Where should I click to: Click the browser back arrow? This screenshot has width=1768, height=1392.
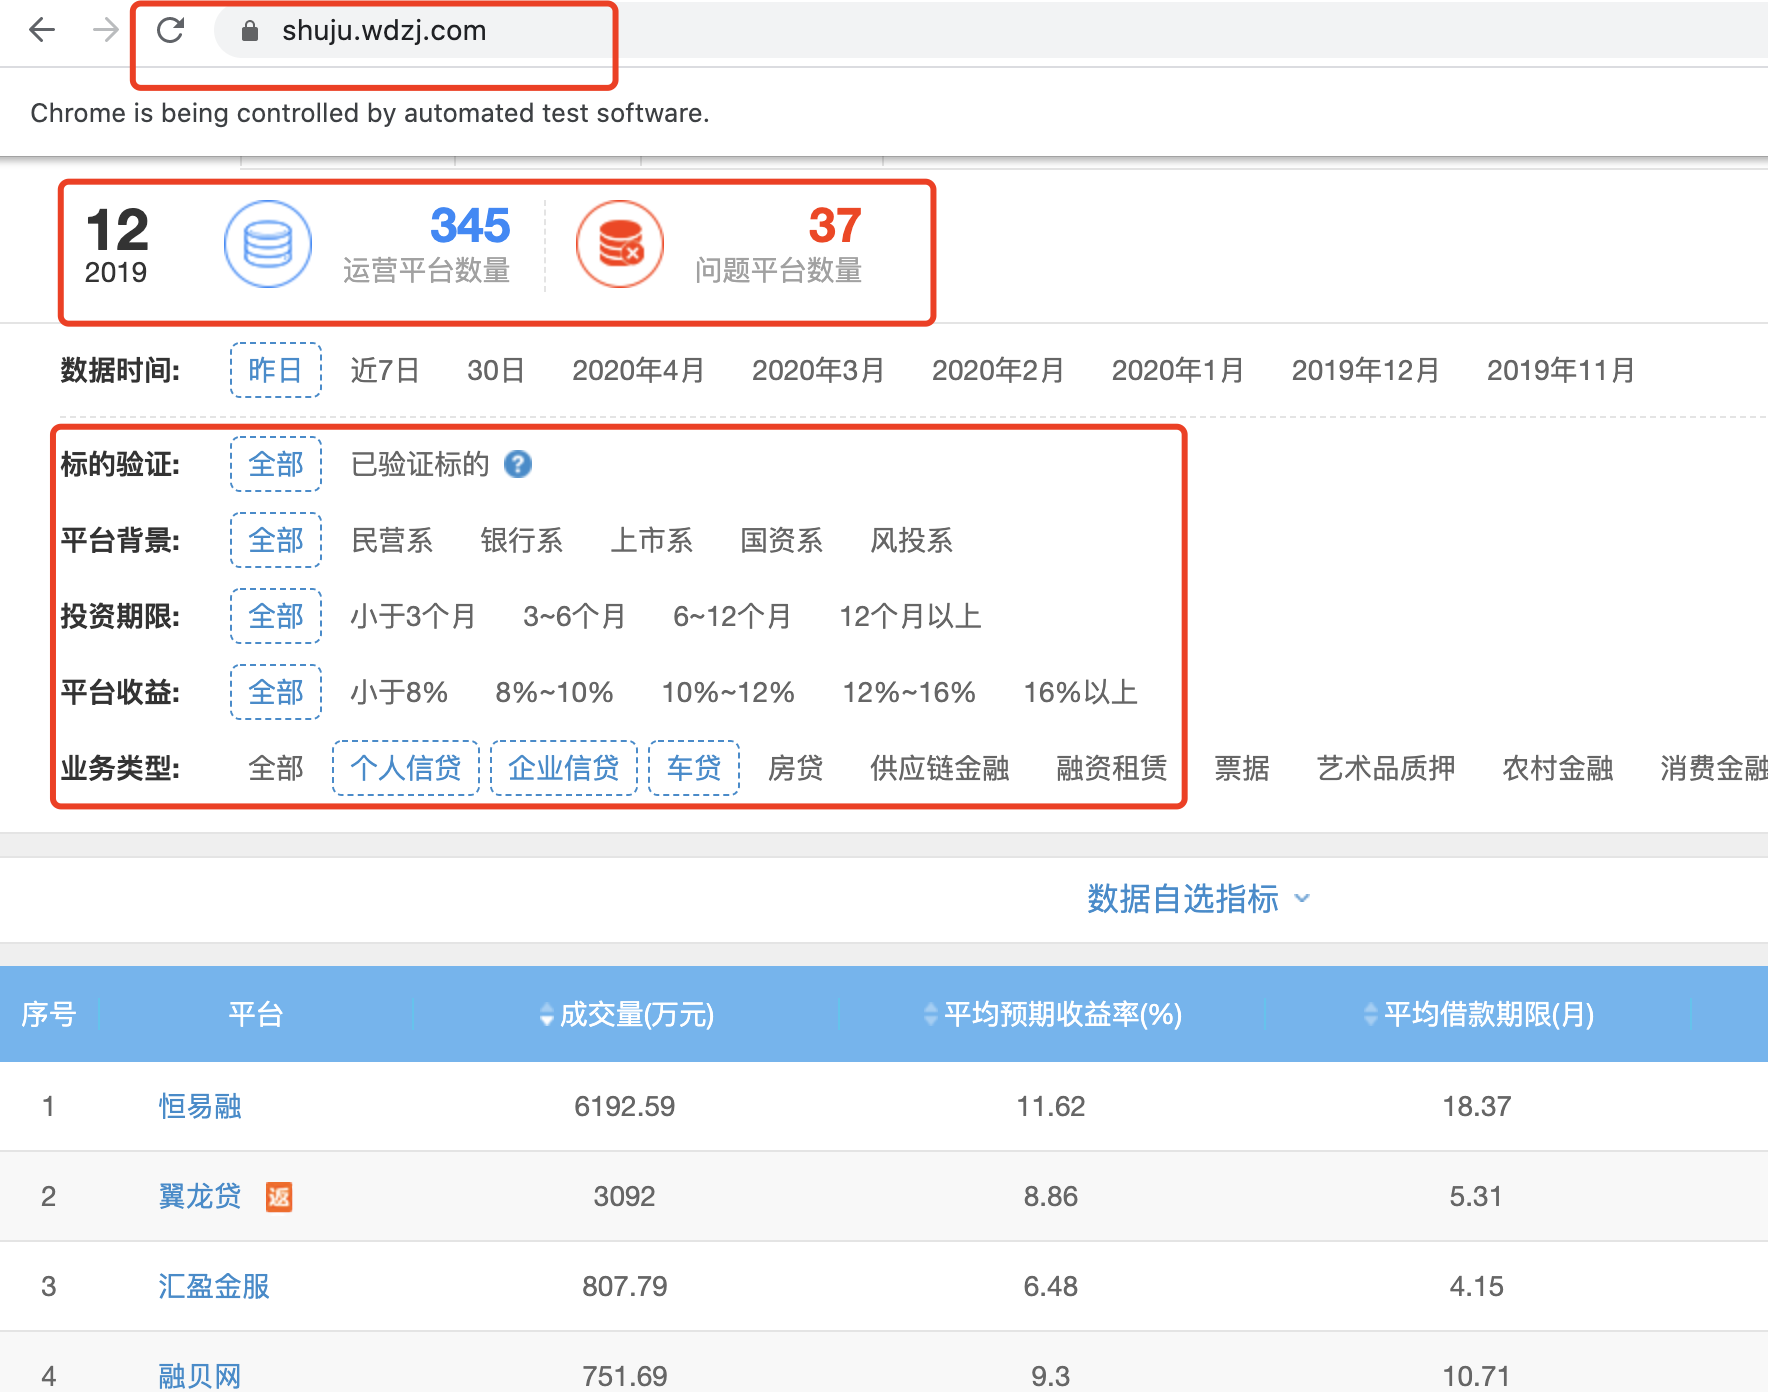tap(42, 30)
